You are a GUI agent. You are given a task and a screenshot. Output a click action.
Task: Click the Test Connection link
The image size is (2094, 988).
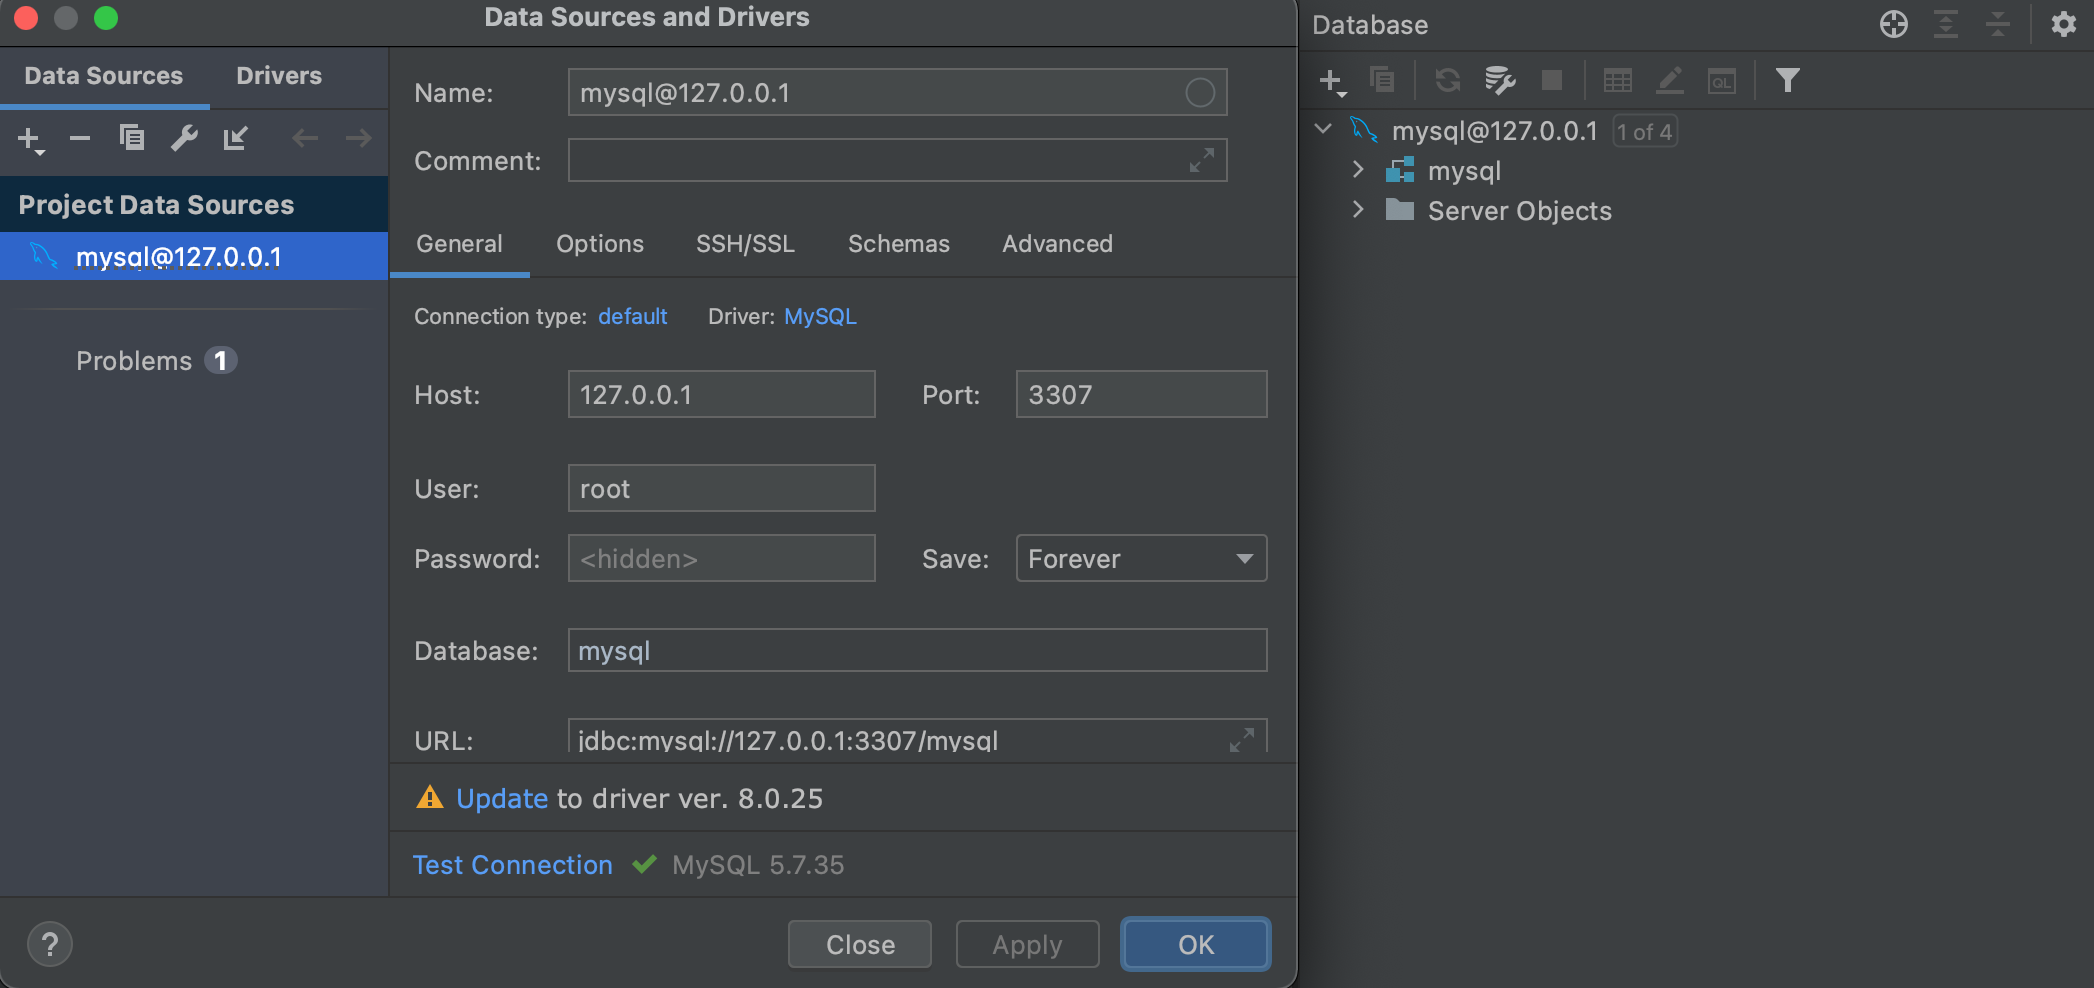(512, 865)
